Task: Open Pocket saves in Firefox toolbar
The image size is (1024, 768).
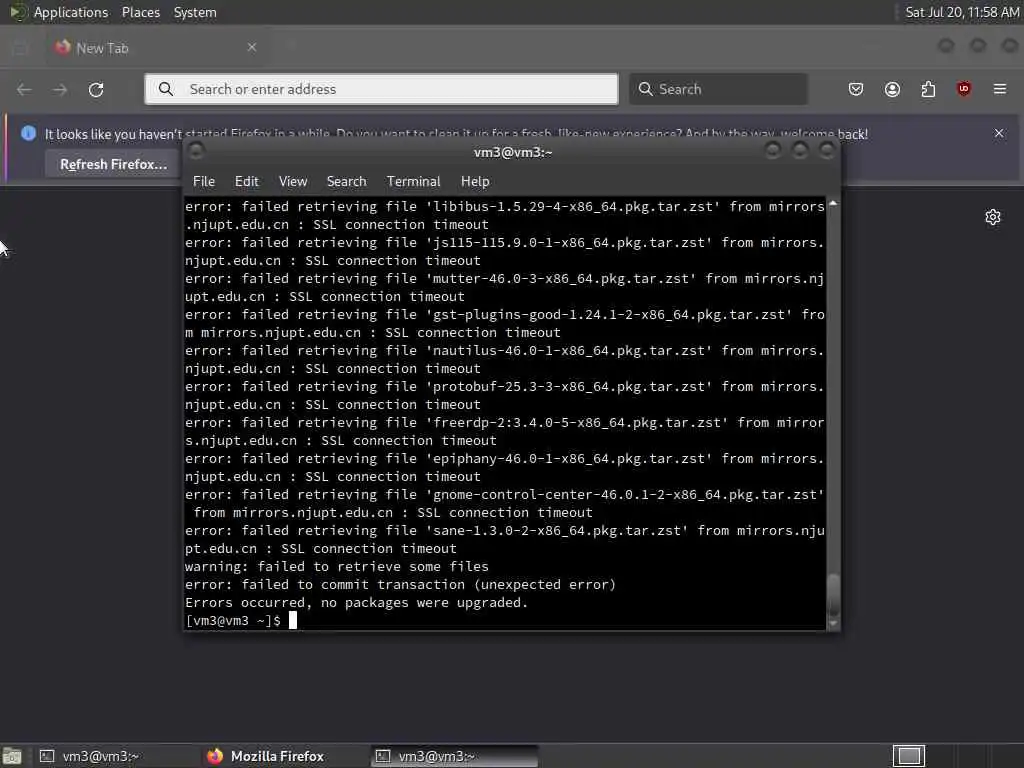Action: pyautogui.click(x=856, y=89)
